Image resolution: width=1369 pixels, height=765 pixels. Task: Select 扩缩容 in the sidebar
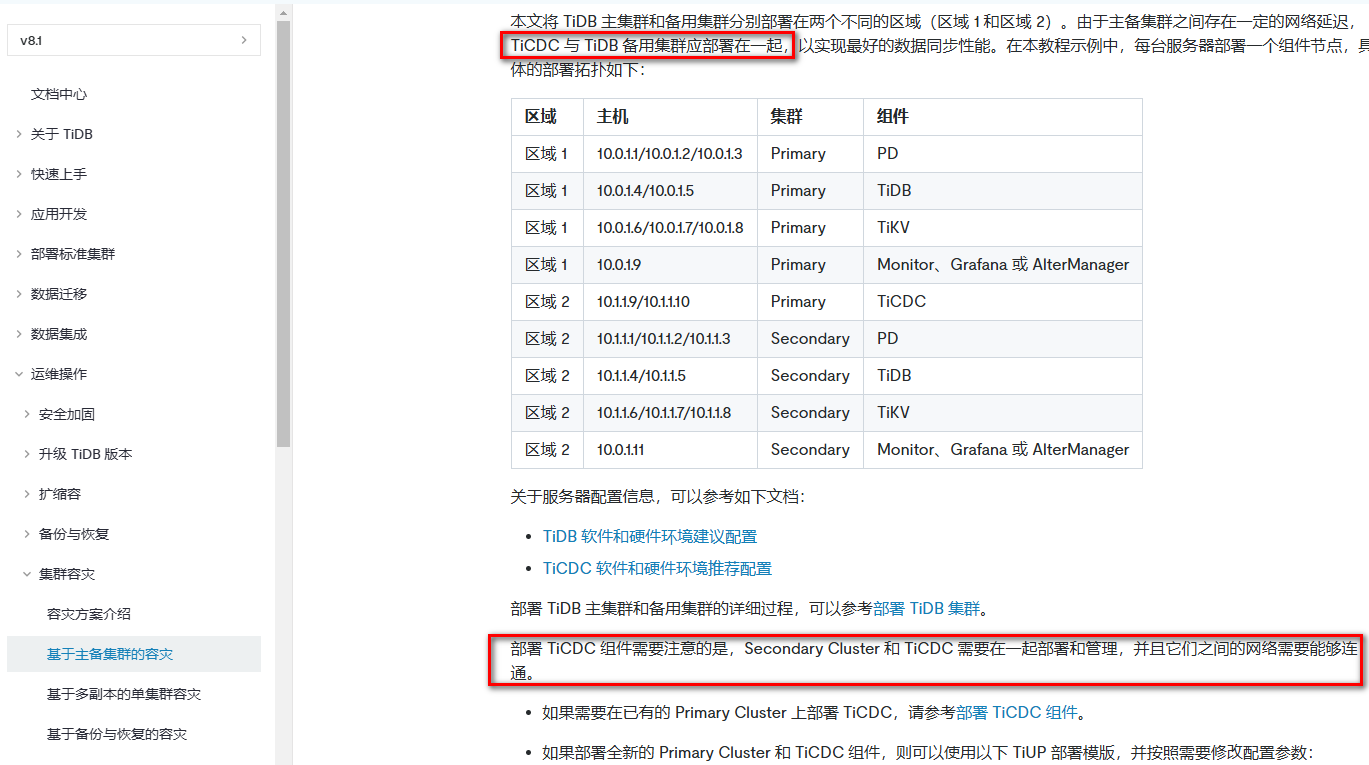tap(60, 494)
